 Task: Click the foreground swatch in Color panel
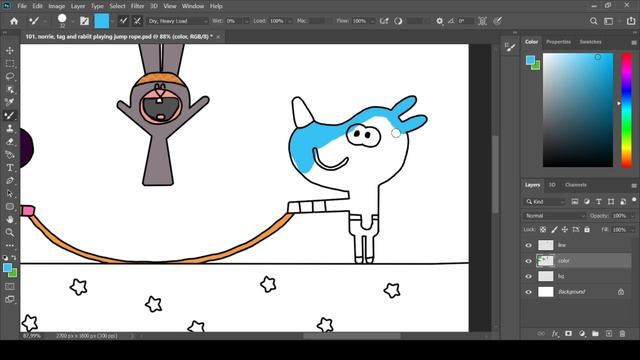[530, 60]
